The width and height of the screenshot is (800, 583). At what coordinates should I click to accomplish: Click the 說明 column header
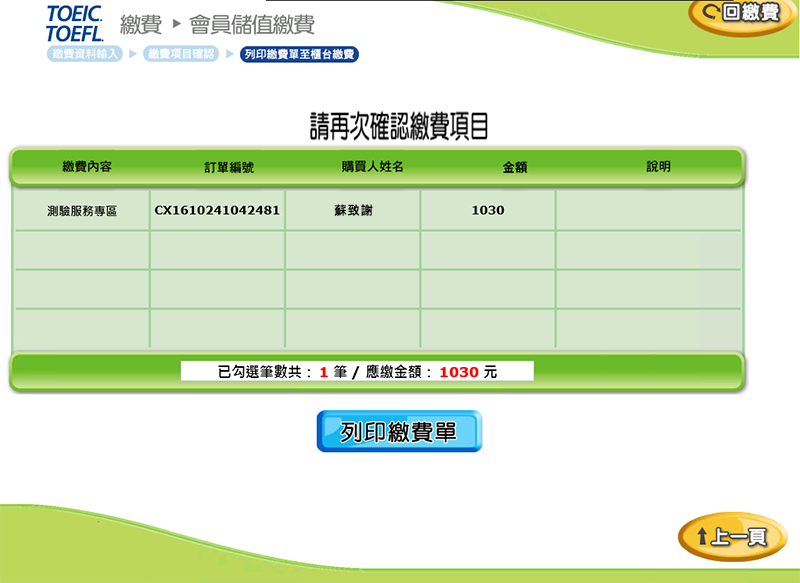point(658,167)
